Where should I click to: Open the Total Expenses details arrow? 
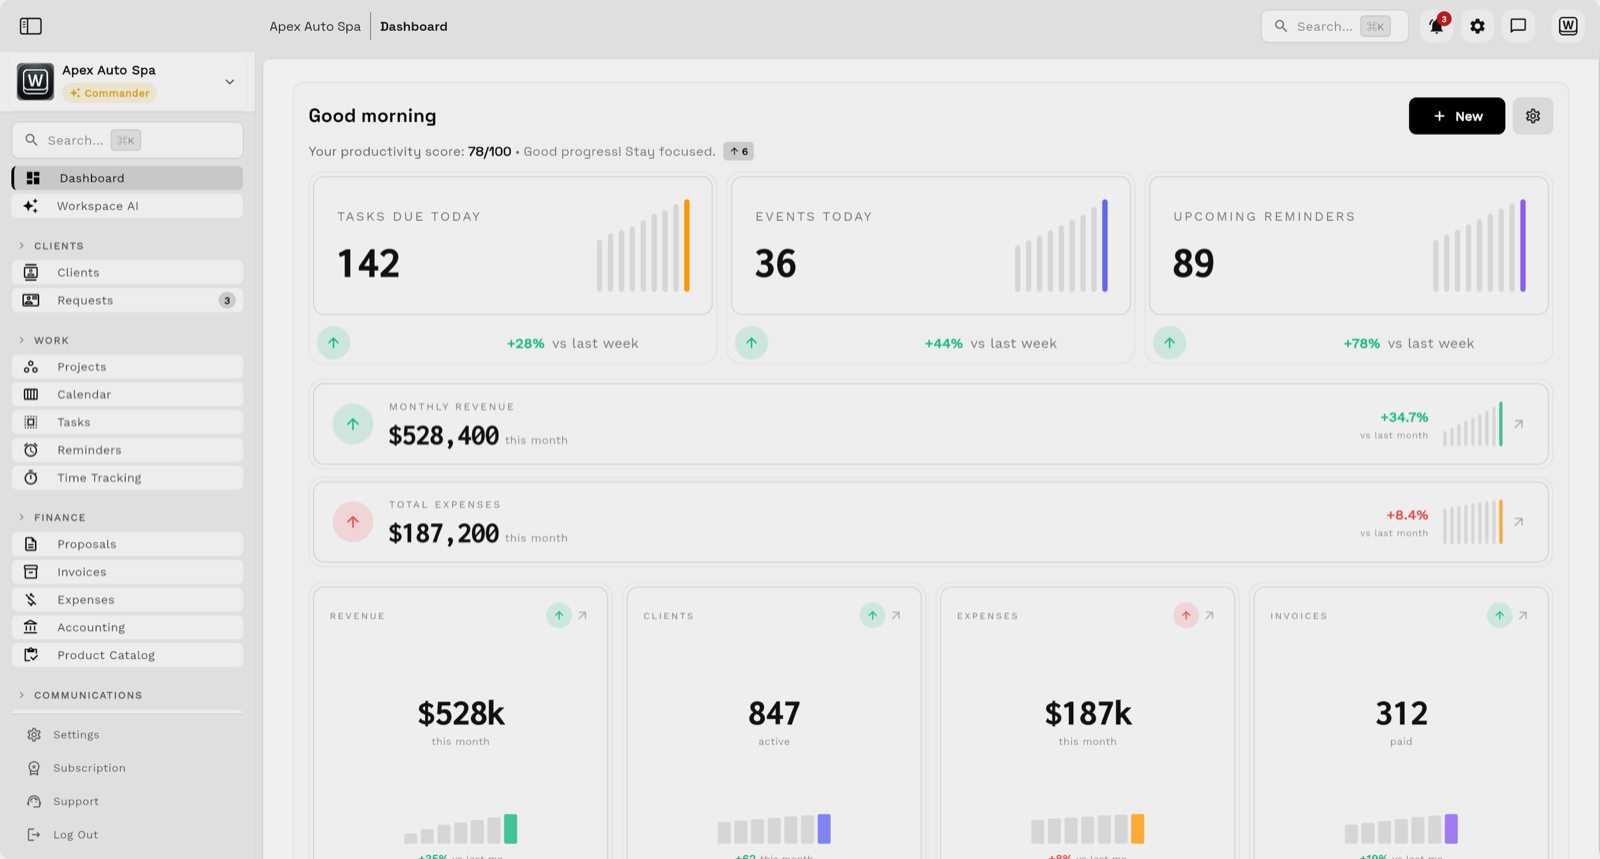coord(1519,522)
